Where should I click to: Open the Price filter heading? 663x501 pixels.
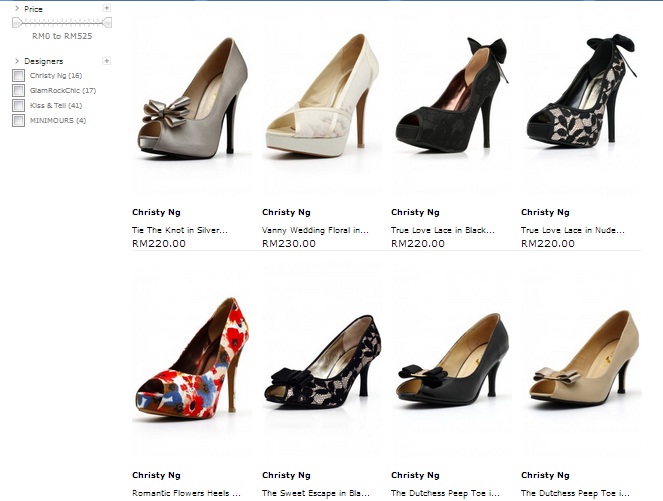pos(33,9)
